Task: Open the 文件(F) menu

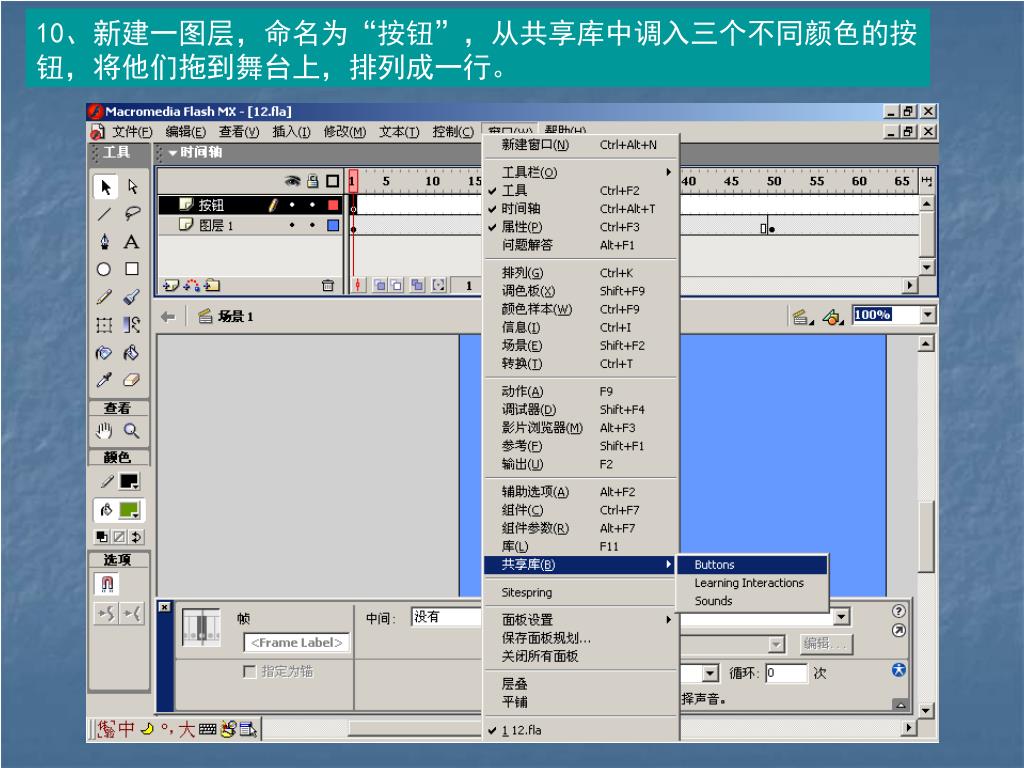Action: [x=132, y=132]
